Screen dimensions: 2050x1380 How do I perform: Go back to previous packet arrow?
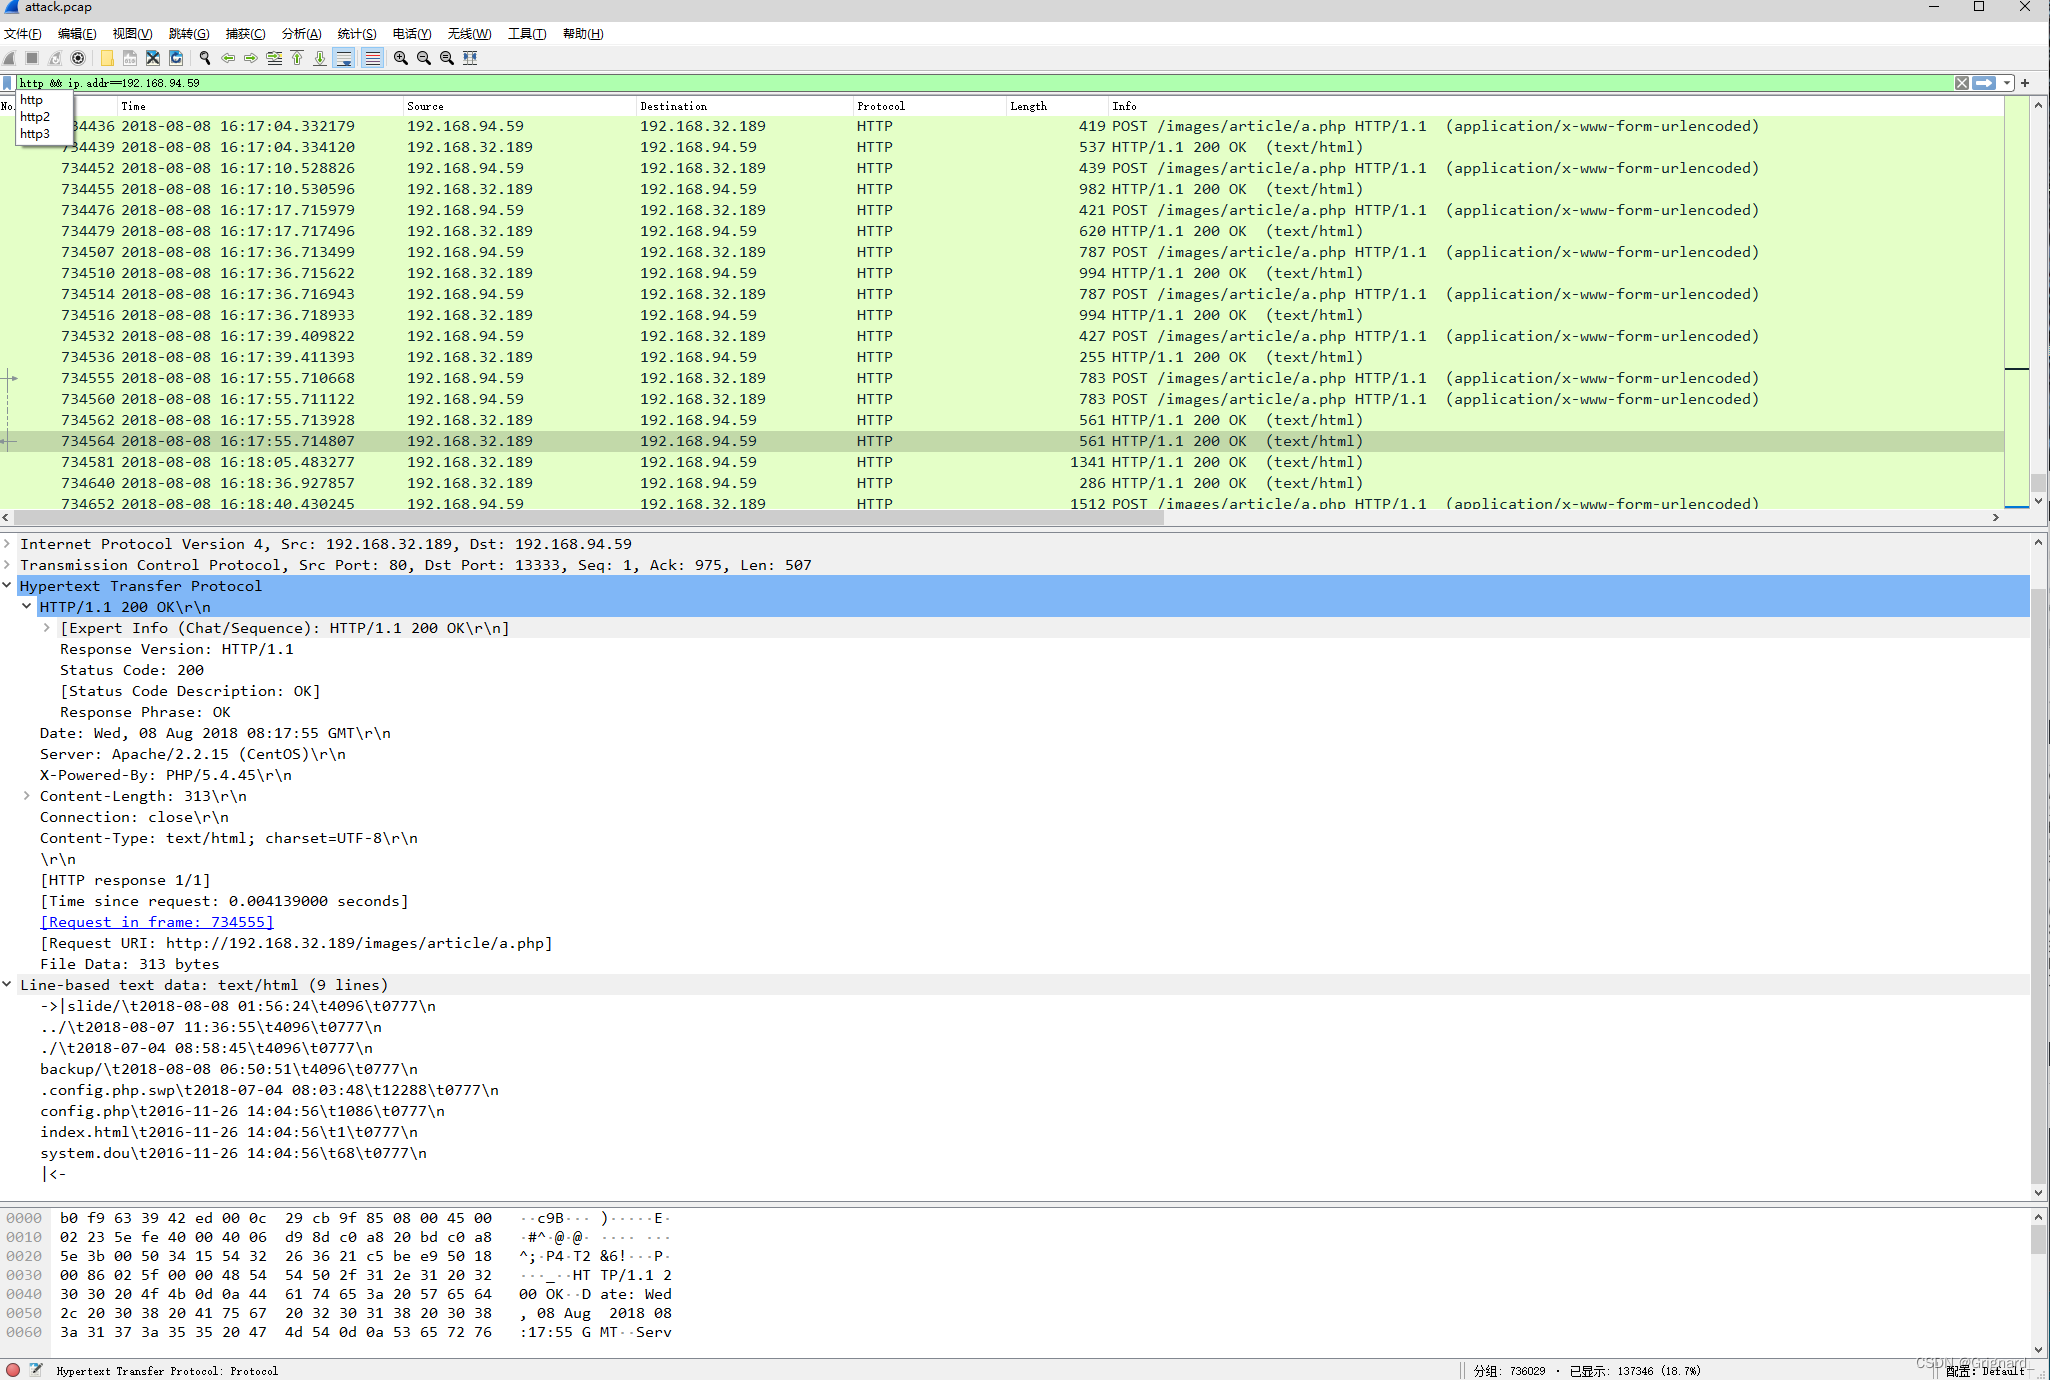[228, 58]
